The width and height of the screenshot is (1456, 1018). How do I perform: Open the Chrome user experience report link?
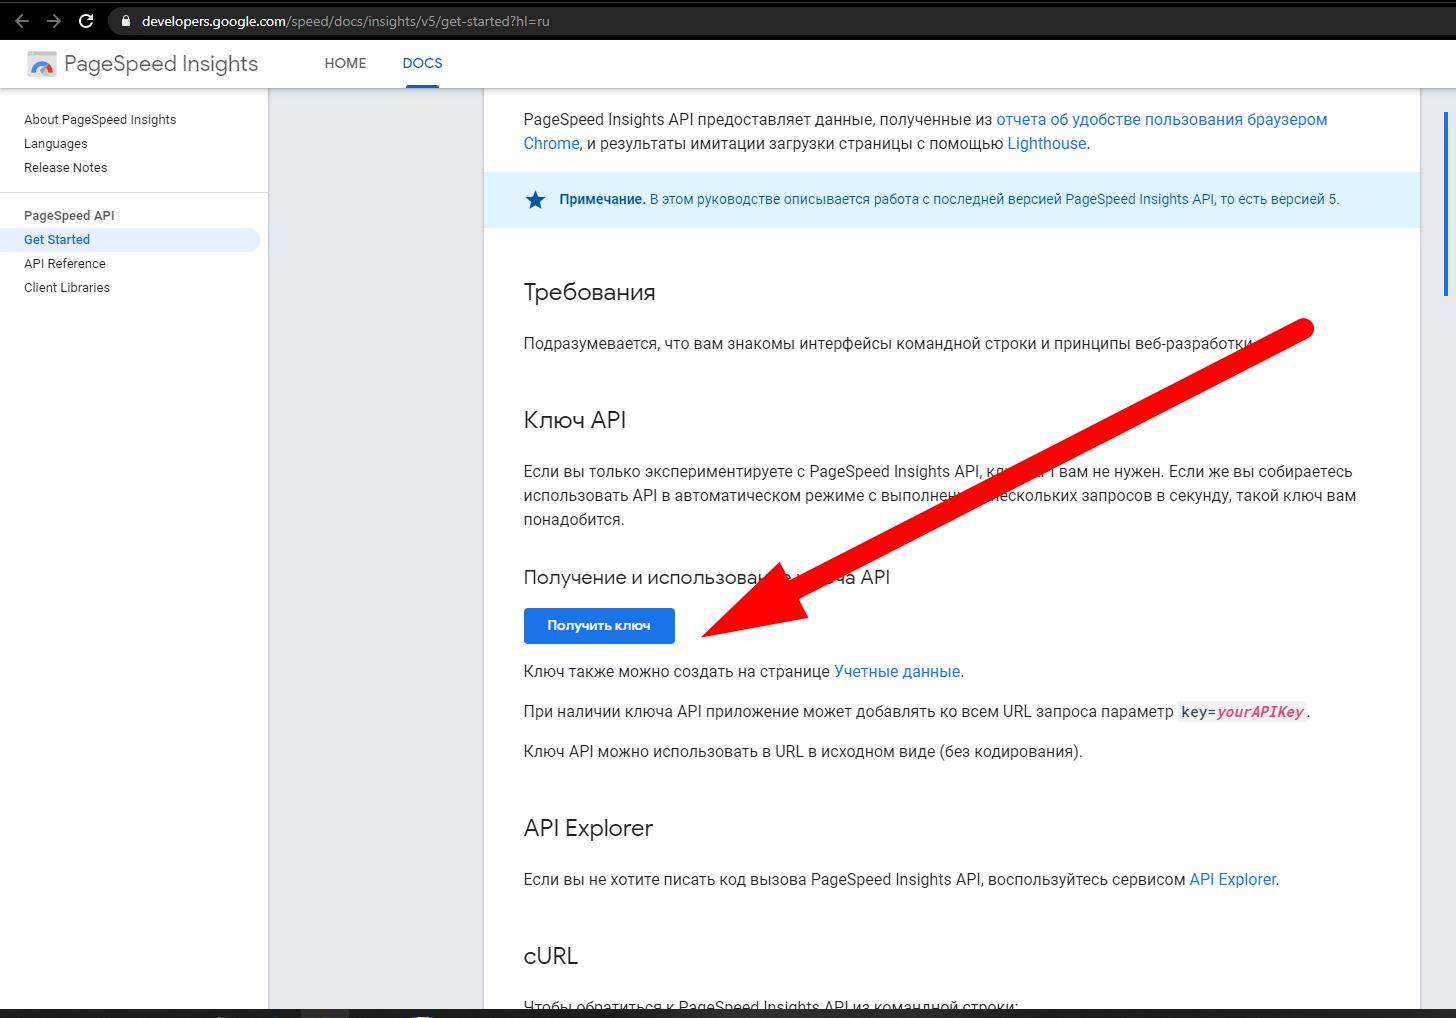(x=1162, y=120)
